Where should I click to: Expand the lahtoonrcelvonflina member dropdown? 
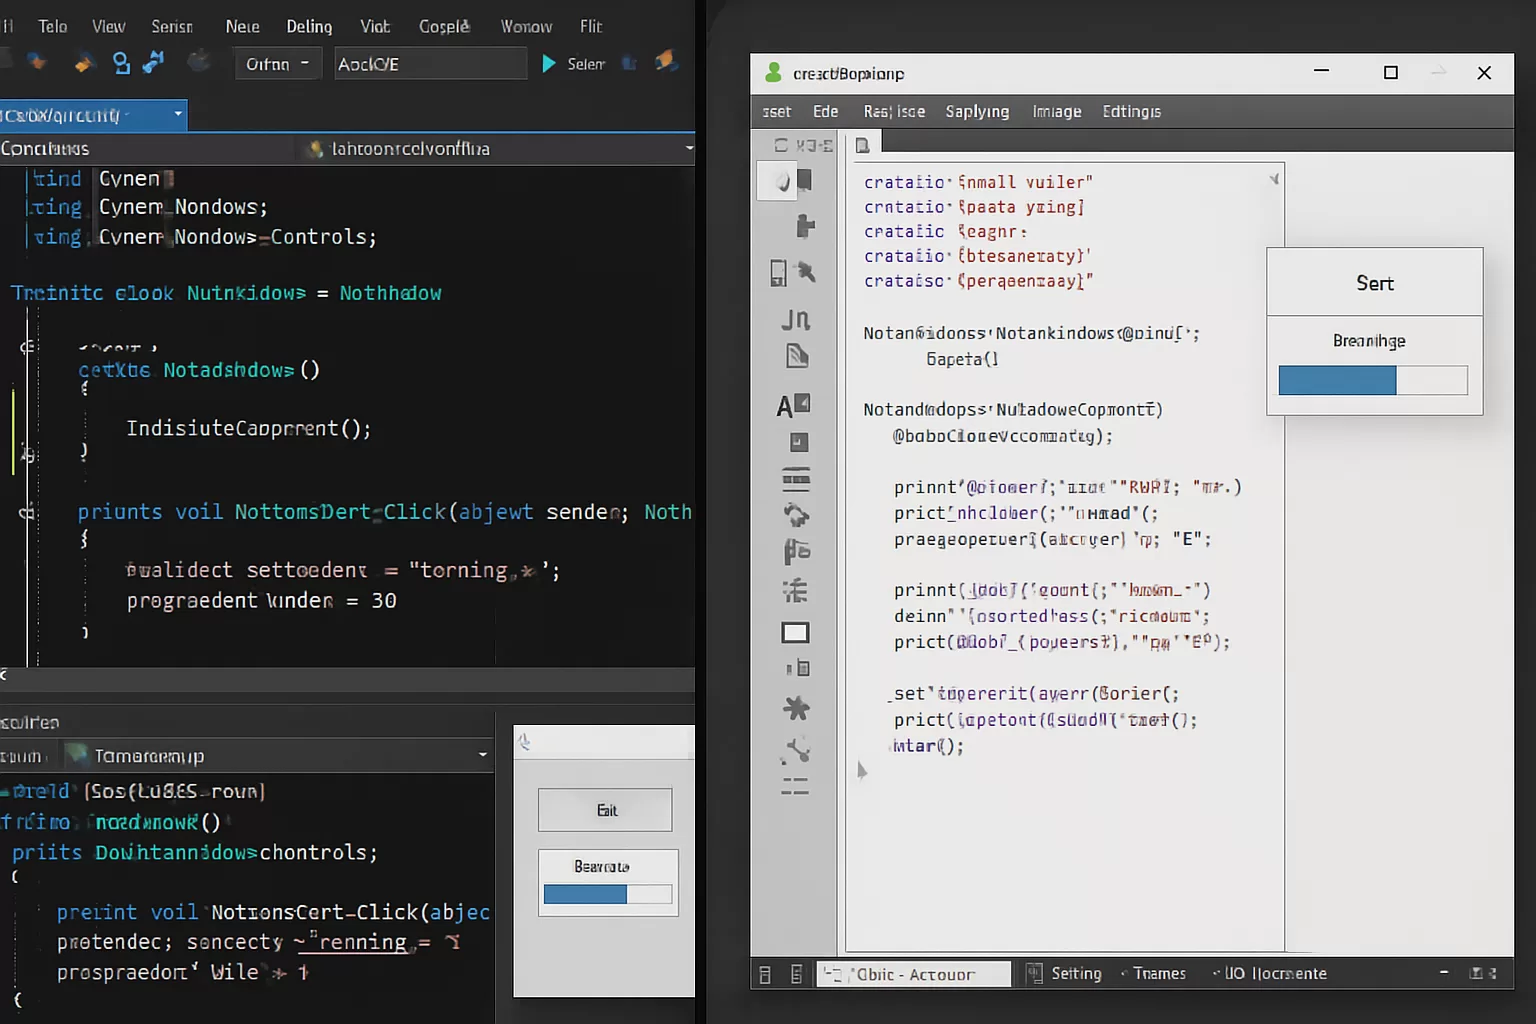689,148
